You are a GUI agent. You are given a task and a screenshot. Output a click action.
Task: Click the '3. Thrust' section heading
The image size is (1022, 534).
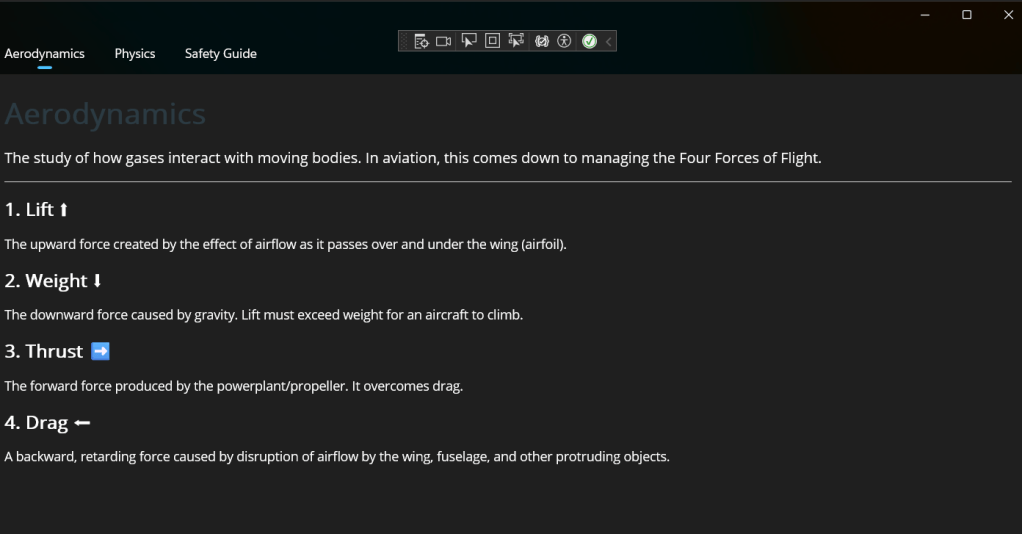click(44, 351)
